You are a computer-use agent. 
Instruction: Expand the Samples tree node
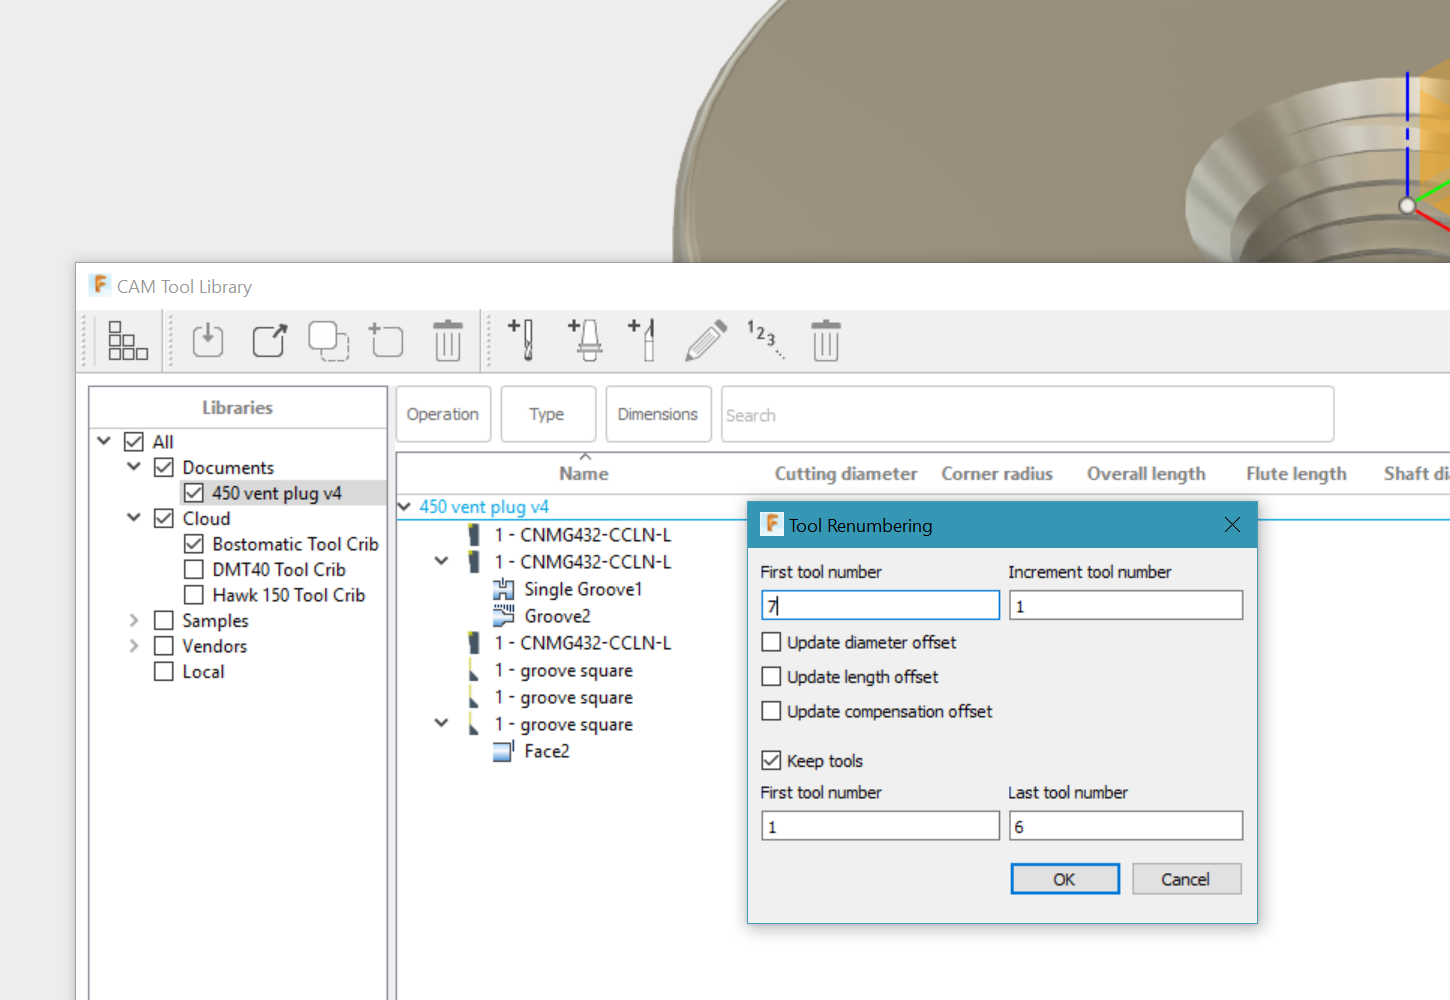134,621
